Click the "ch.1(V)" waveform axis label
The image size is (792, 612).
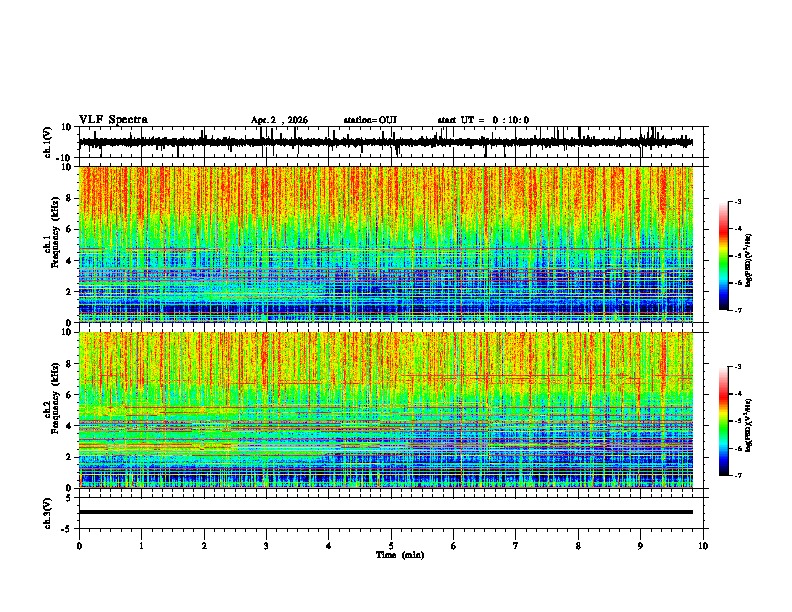pos(47,142)
